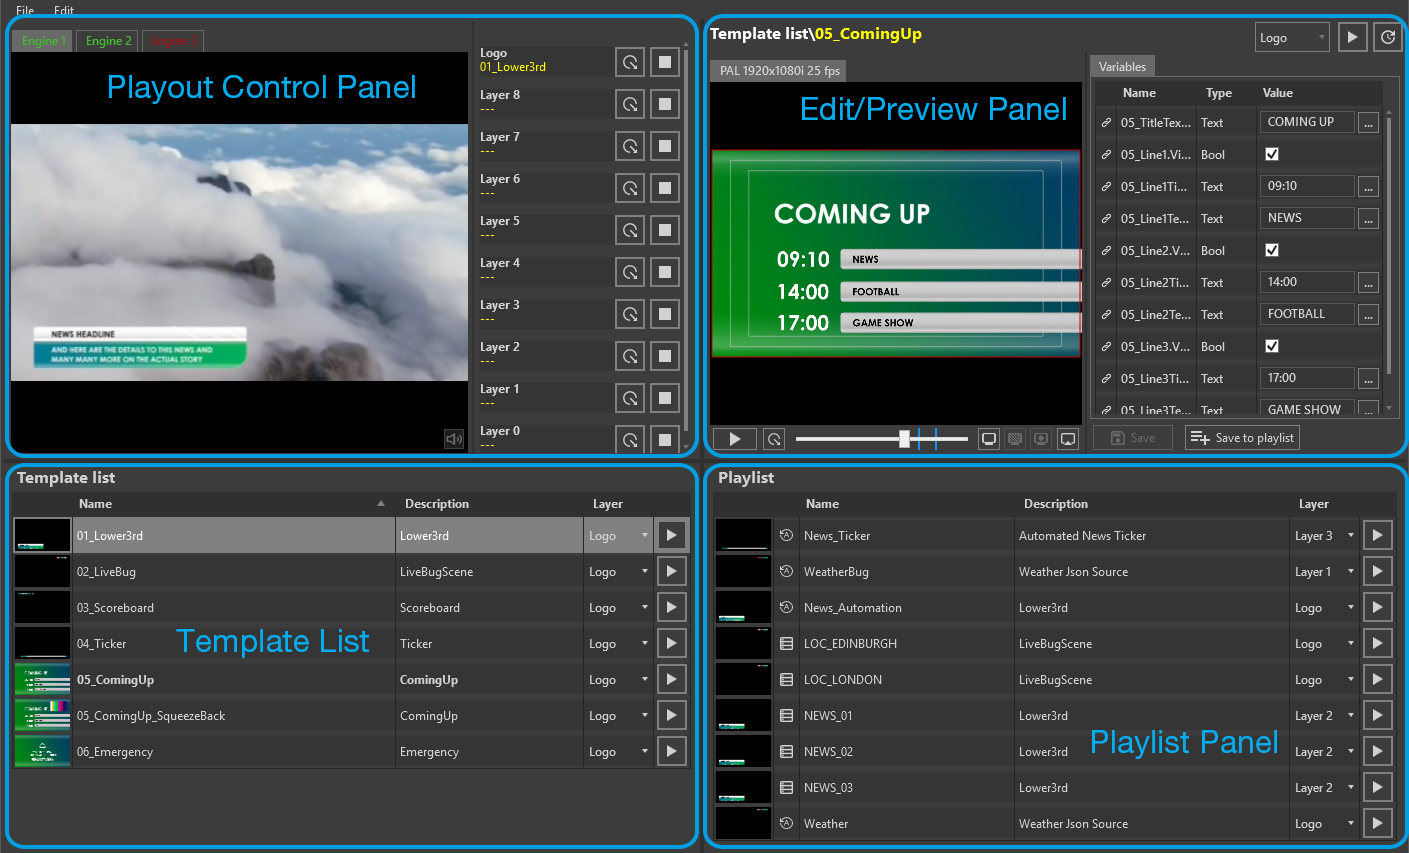1409x853 pixels.
Task: Uncheck the 05_Line3.V boolean value
Action: pos(1272,346)
